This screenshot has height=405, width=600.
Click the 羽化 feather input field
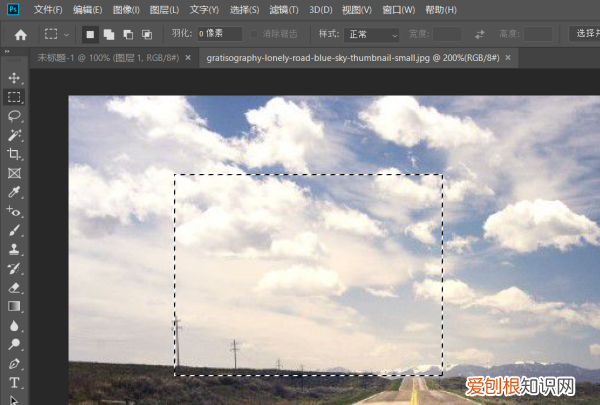click(x=218, y=34)
